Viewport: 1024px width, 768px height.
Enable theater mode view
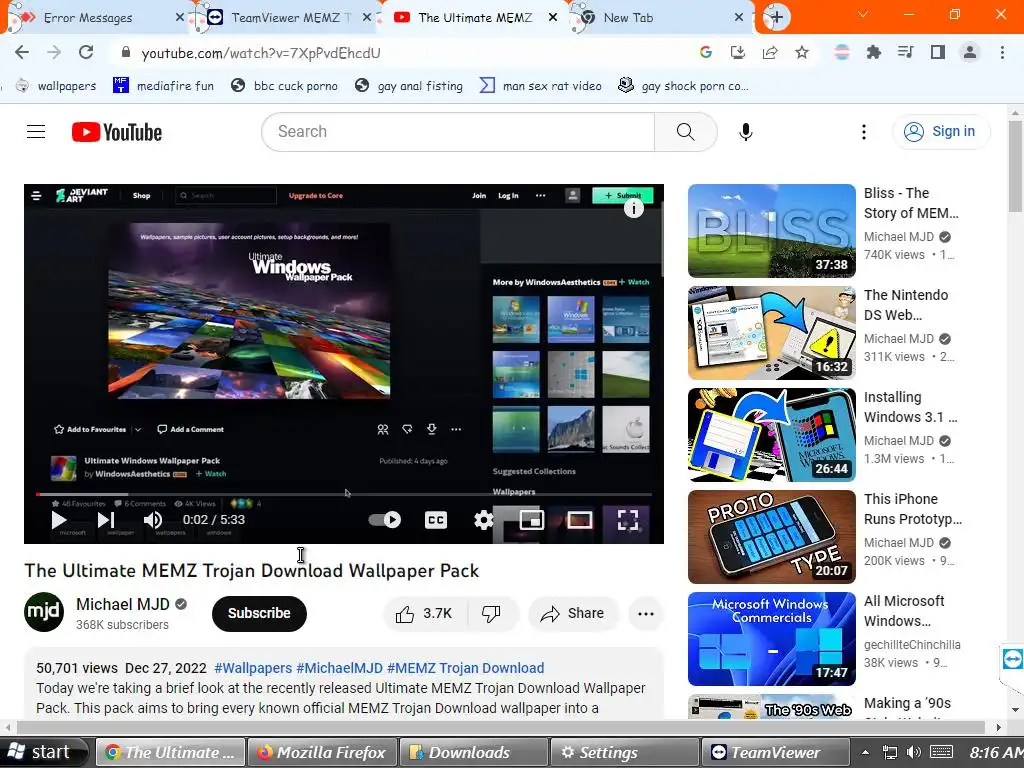pos(579,520)
